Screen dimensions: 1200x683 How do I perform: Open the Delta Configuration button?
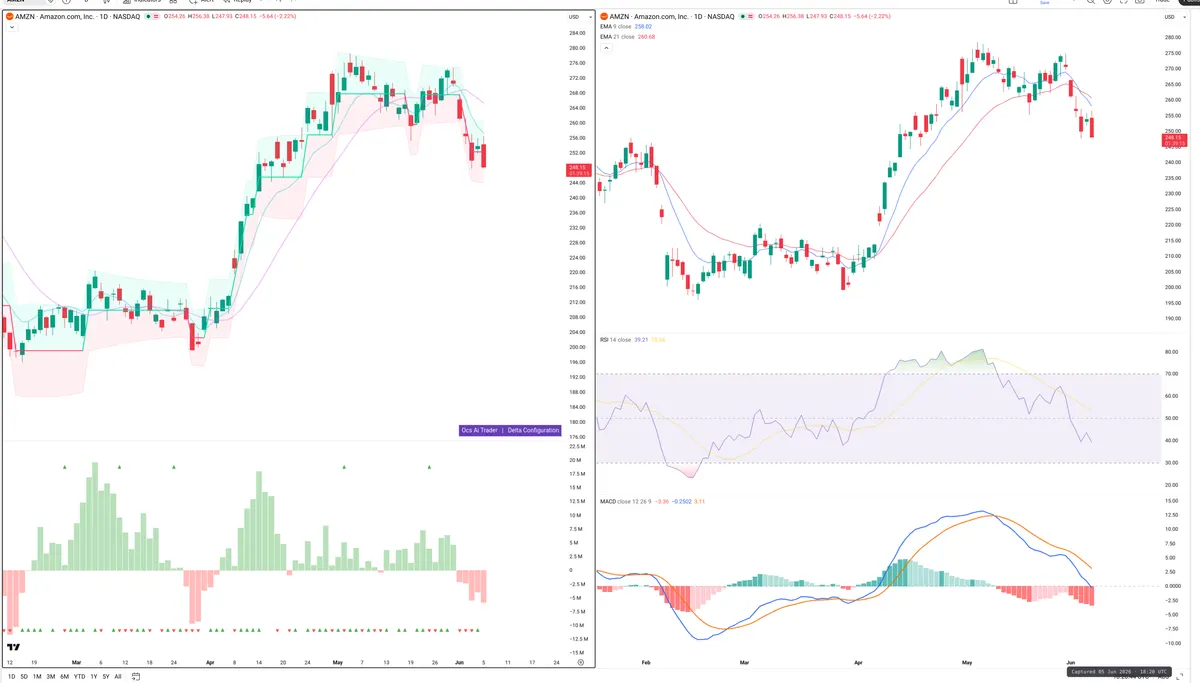click(x=533, y=430)
